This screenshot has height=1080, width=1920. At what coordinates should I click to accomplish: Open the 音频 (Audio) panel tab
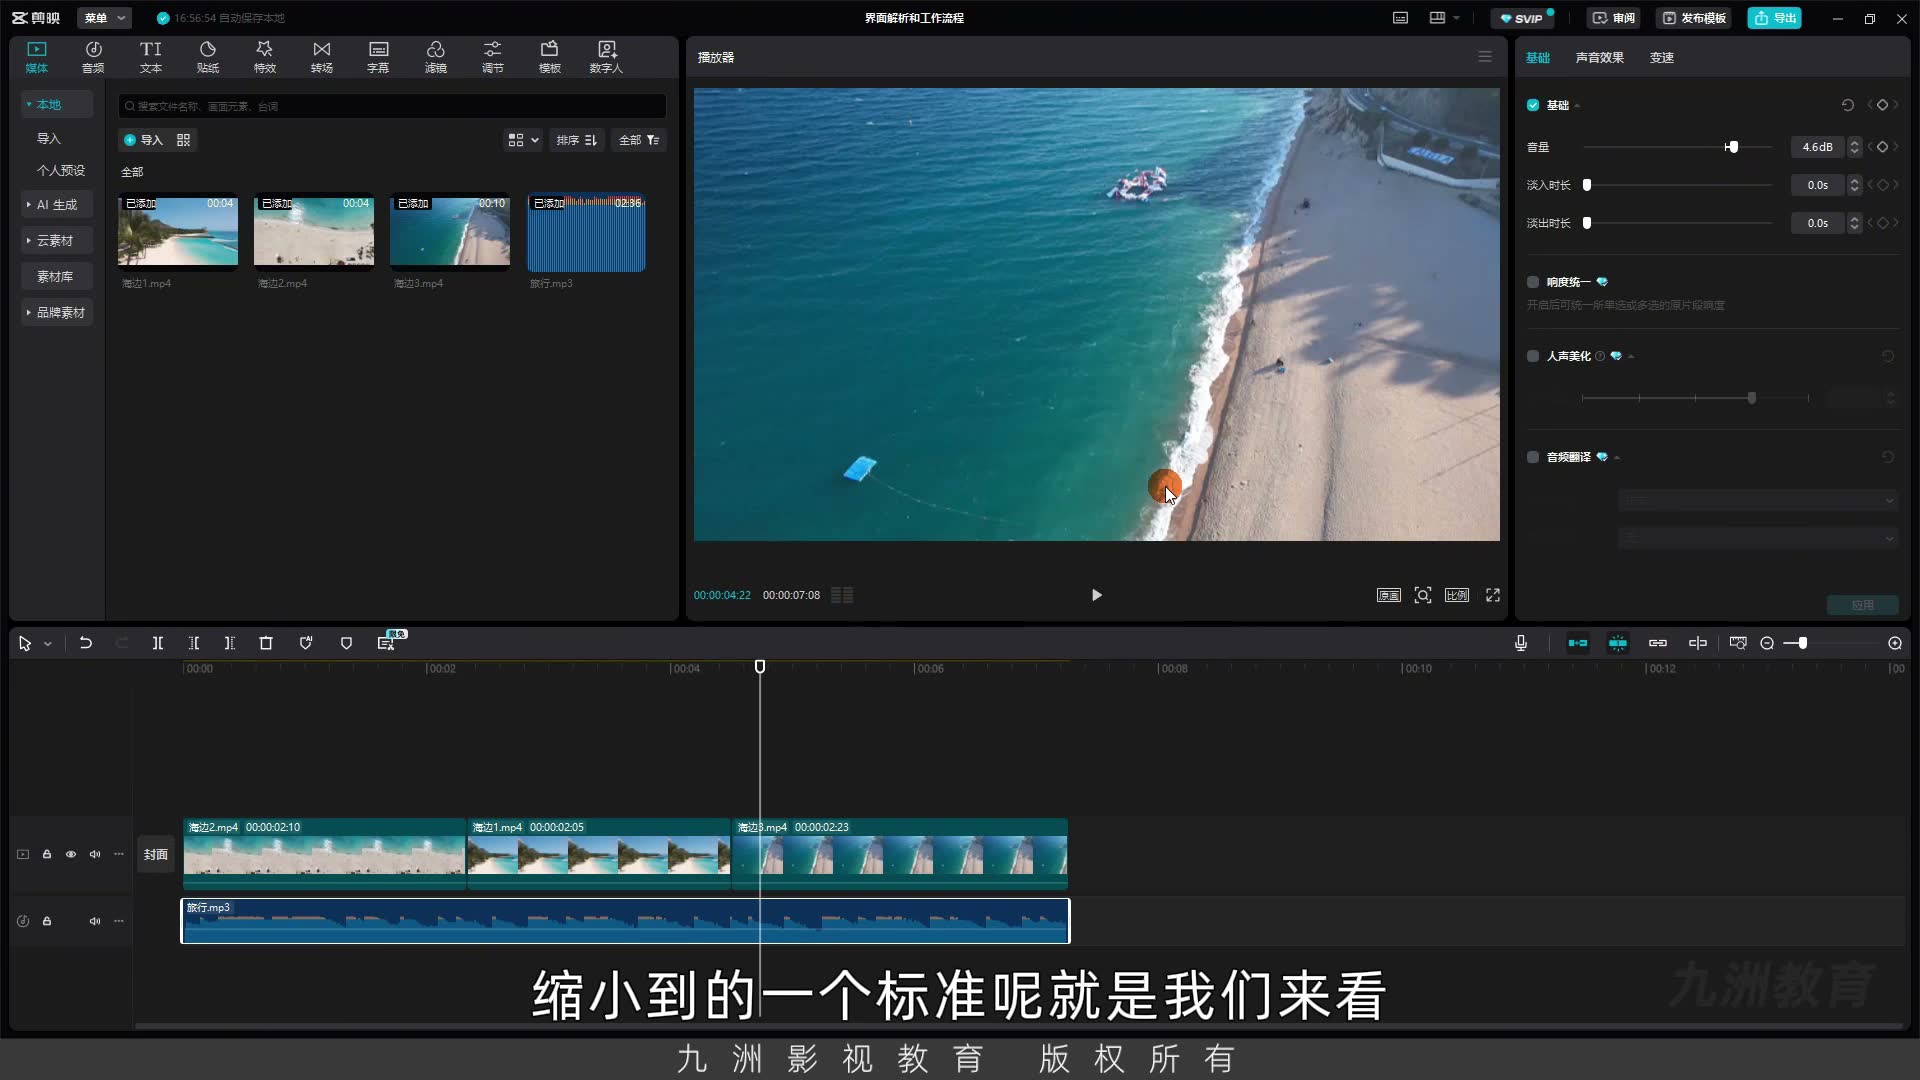[x=93, y=57]
